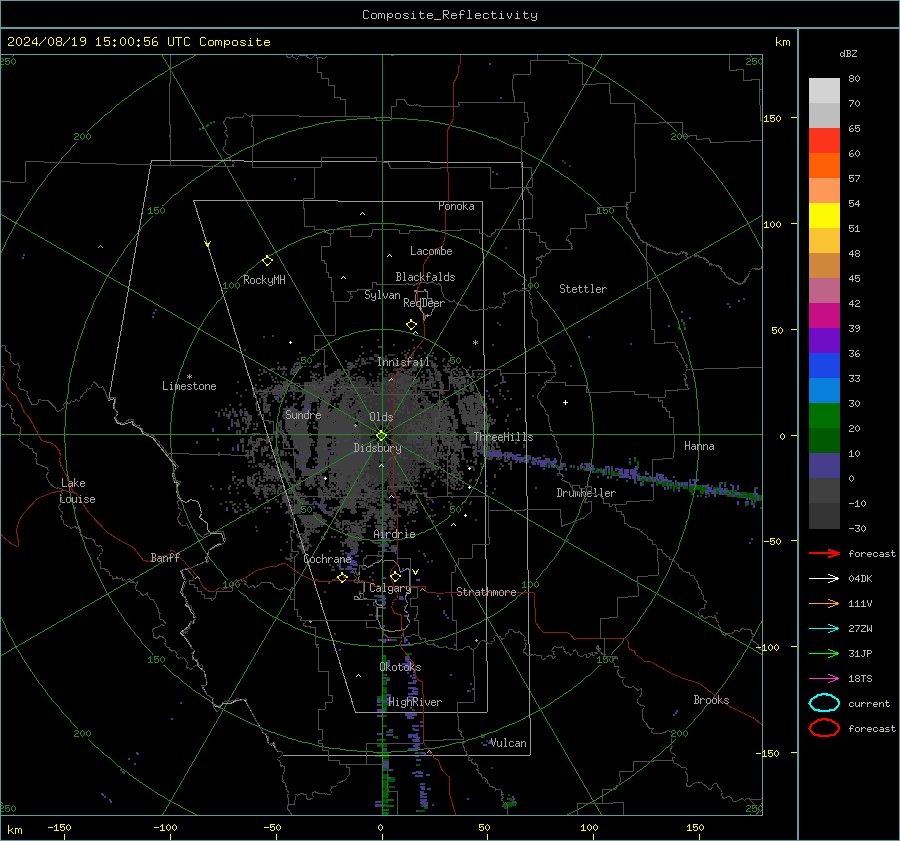Select the magenta 42 dBZ swatch
This screenshot has width=900, height=841.
click(824, 316)
